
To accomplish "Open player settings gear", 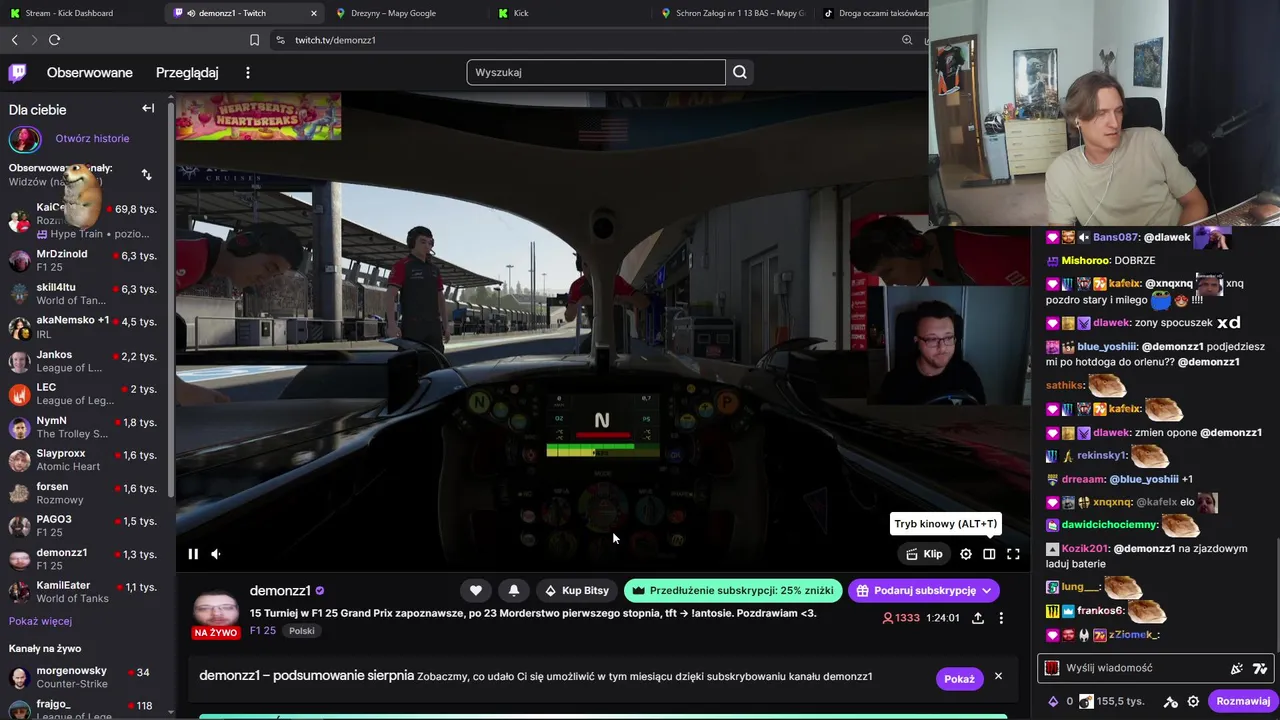I will tap(966, 554).
